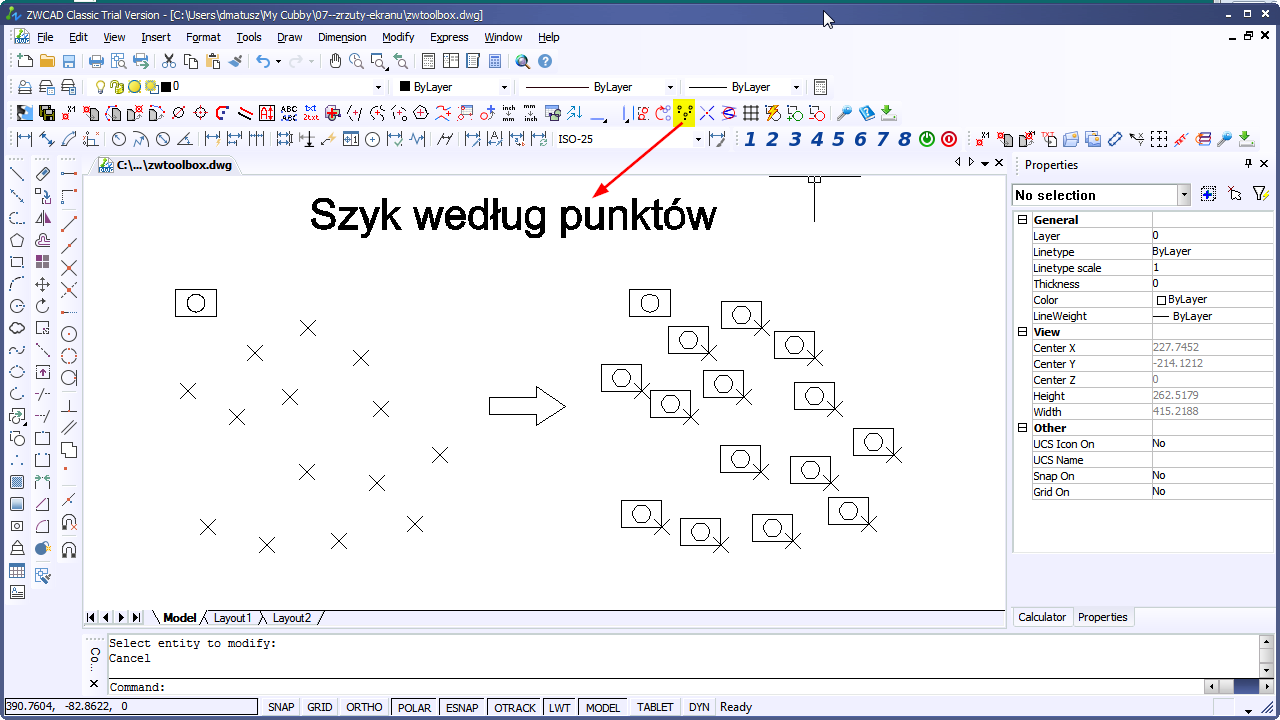Switch to the Layout1 tab
This screenshot has width=1280, height=720.
point(232,618)
